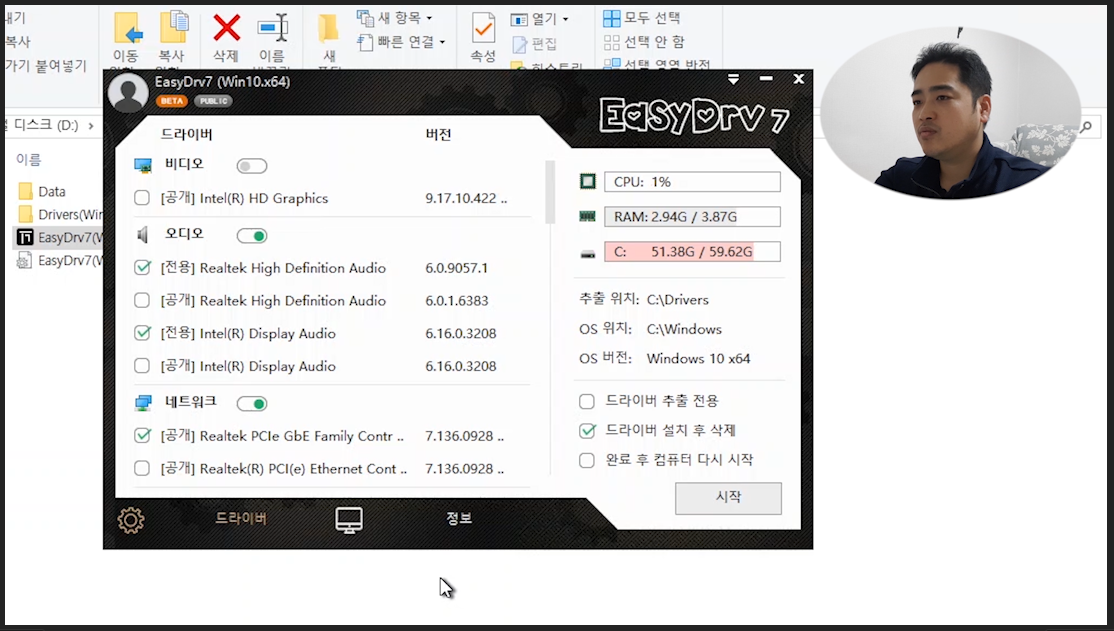Screen dimensions: 1114x631
Task: Click driver version 9.17.10.422
Action: click(x=465, y=198)
